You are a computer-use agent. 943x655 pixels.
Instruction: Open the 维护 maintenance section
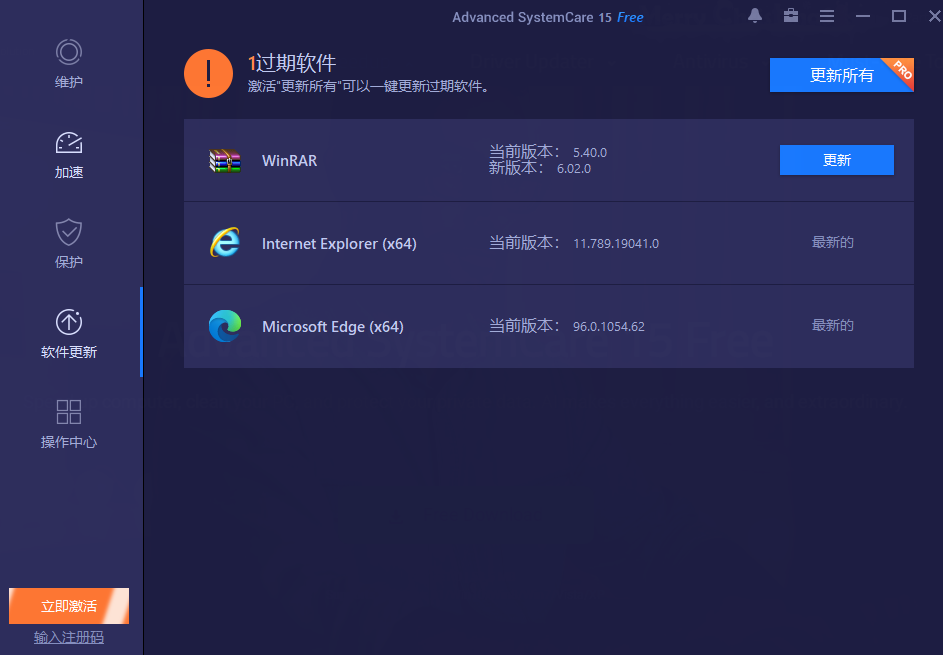click(69, 64)
